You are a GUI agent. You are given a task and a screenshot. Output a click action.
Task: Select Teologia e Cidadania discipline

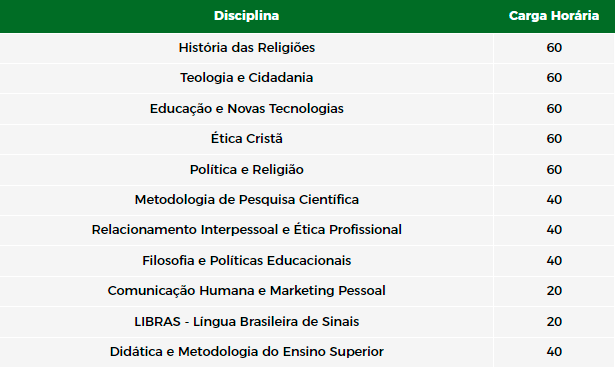coord(247,78)
